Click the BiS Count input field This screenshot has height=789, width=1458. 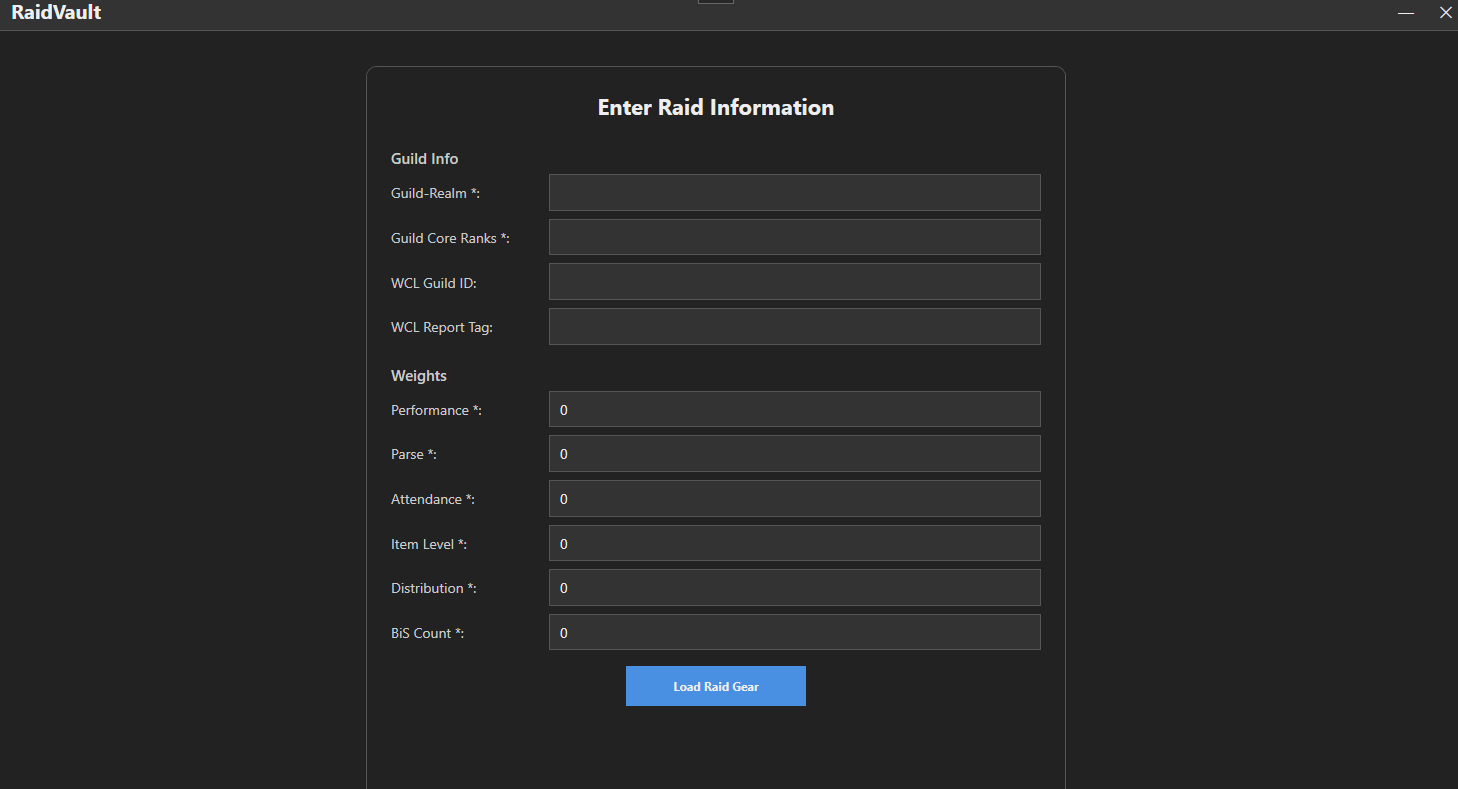click(794, 632)
